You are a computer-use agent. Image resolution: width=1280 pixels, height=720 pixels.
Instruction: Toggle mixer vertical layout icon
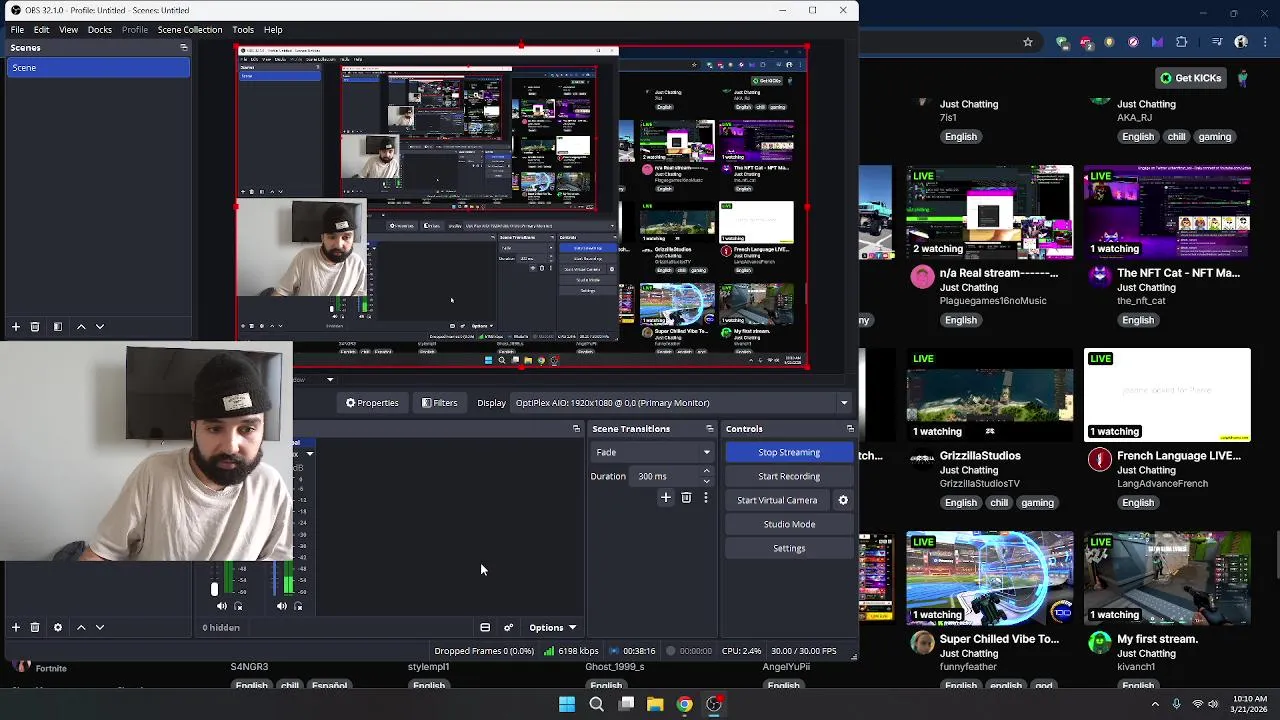485,628
